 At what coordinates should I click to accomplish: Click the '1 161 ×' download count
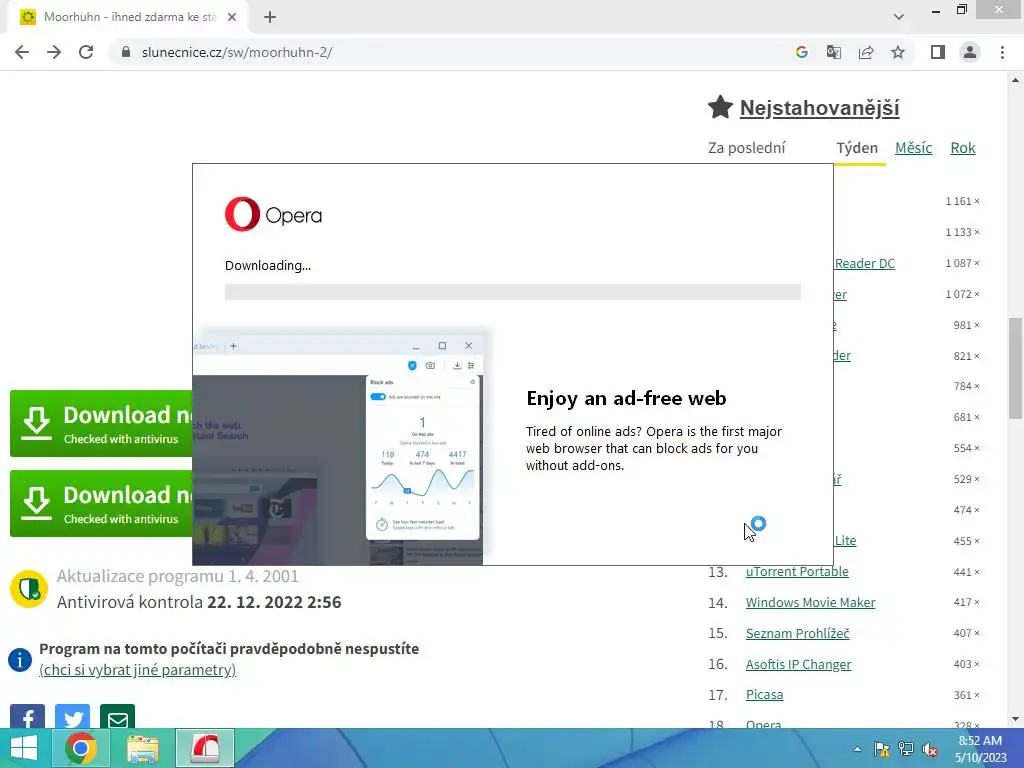tap(962, 201)
